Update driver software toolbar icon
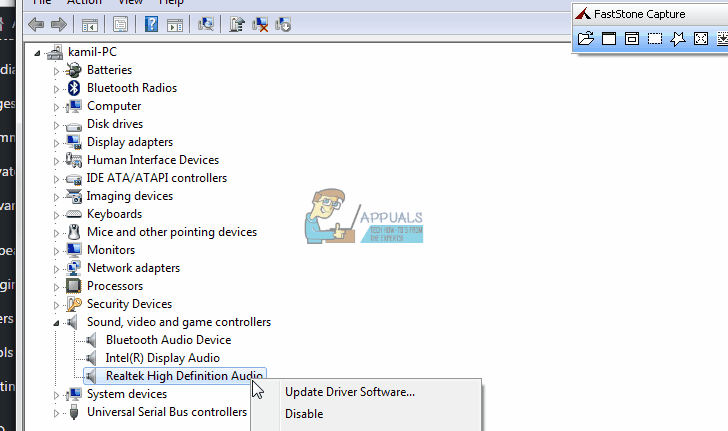 [237, 24]
